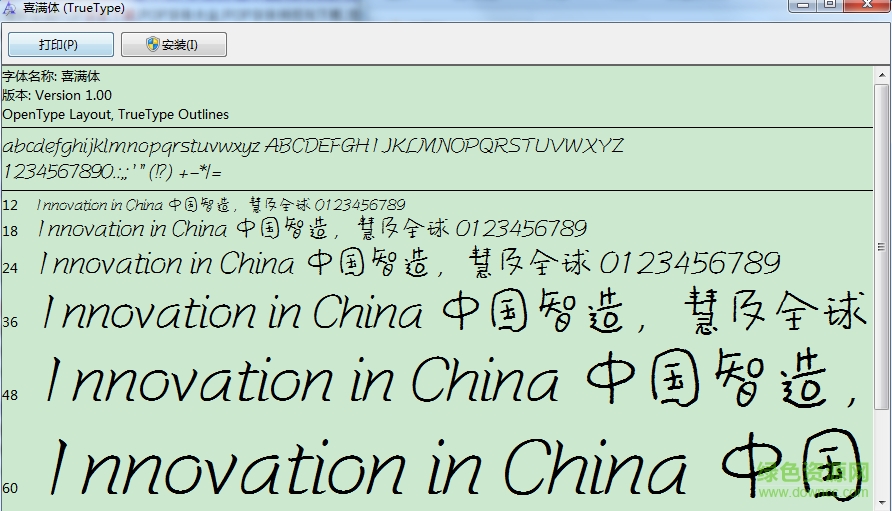Click the scrollbar up arrow
Screen dimensions: 892x511
(x=881, y=75)
